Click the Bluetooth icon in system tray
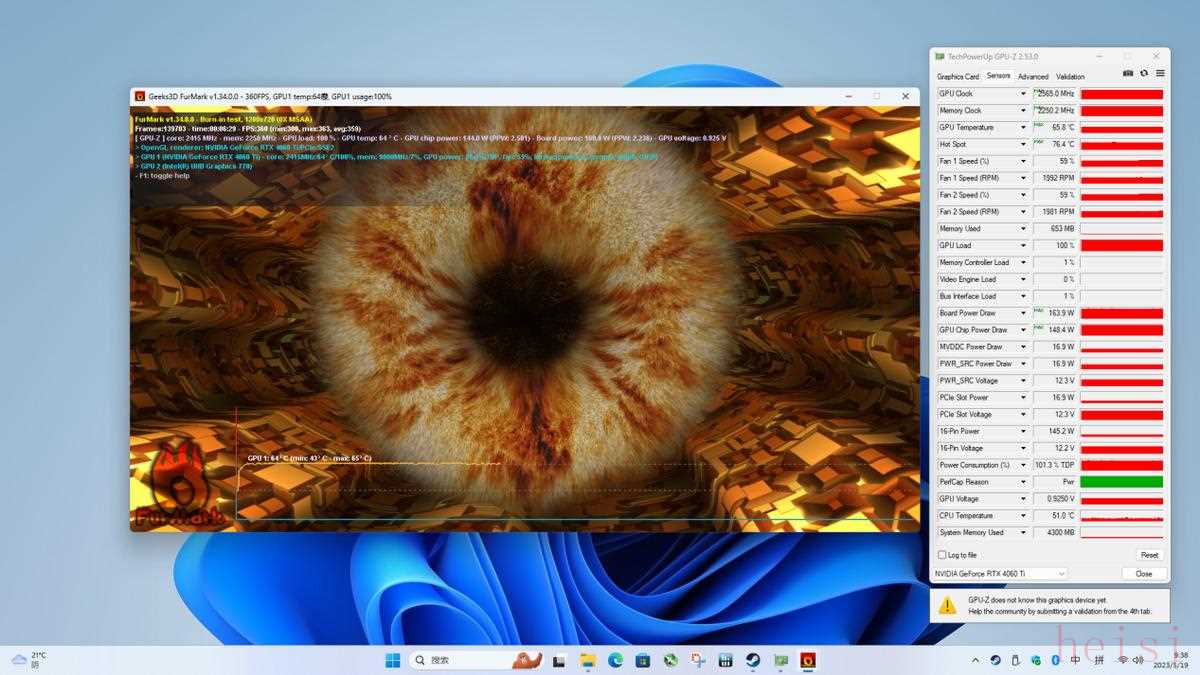The height and width of the screenshot is (675, 1200). coord(1055,660)
